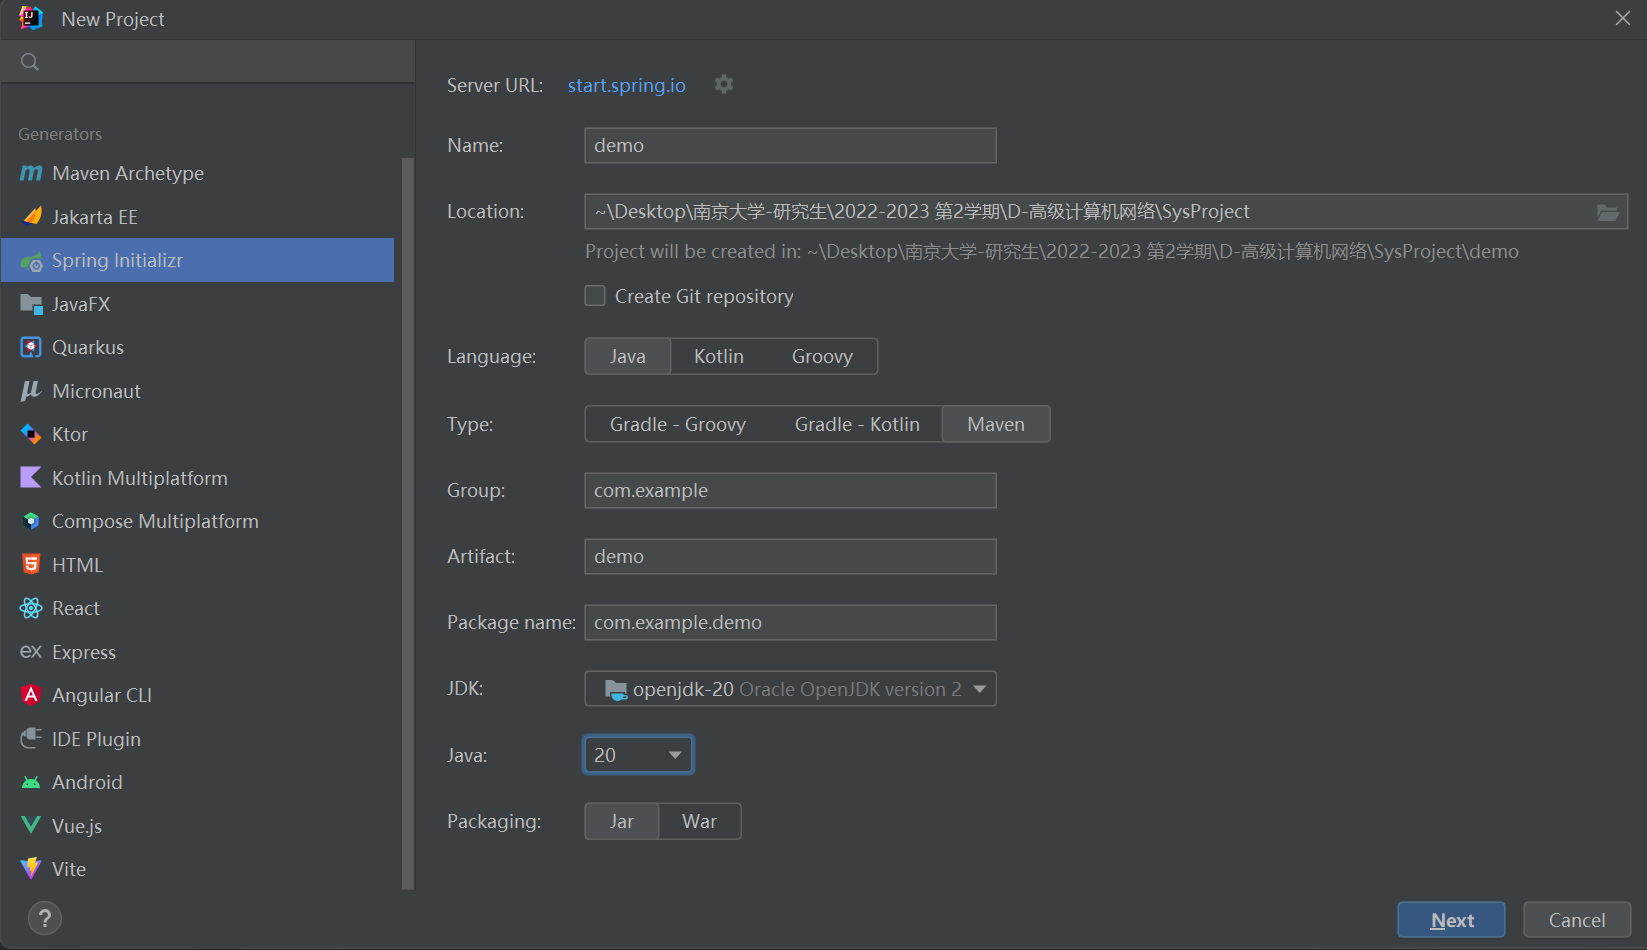Viewport: 1647px width, 950px height.
Task: Click the Ktor generator icon
Action: click(31, 434)
